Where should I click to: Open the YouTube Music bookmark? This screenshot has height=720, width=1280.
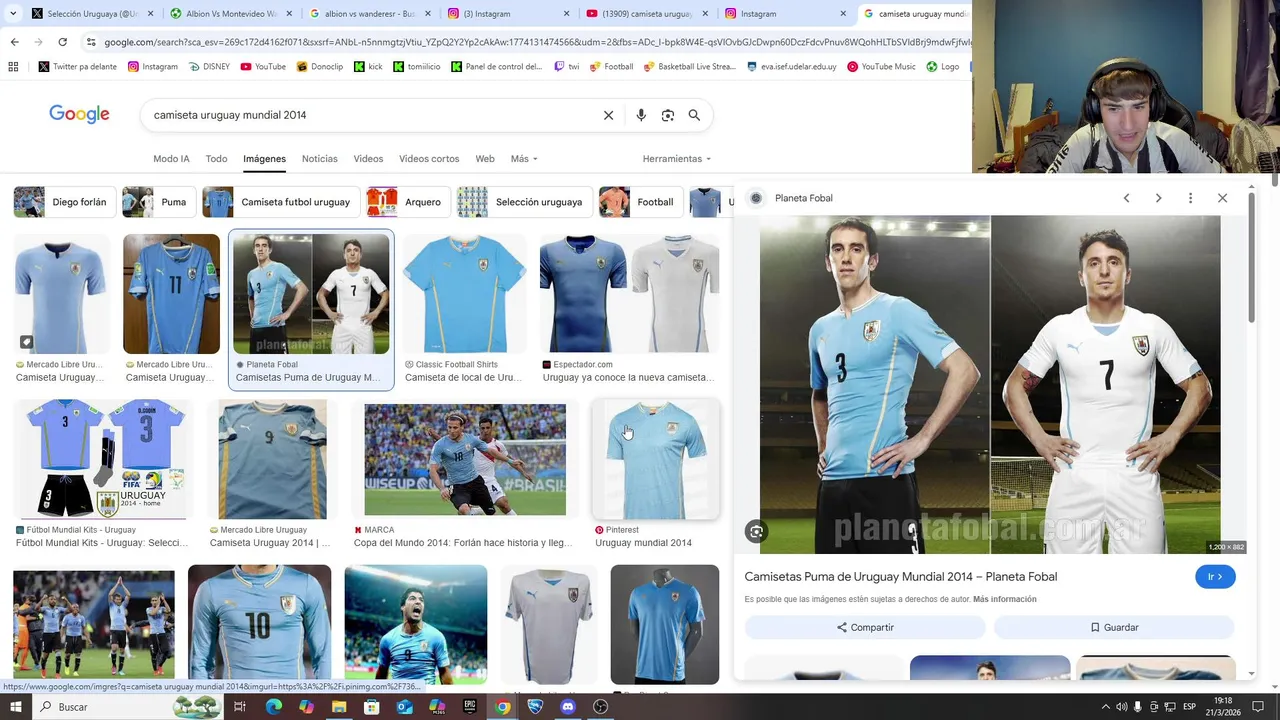881,67
